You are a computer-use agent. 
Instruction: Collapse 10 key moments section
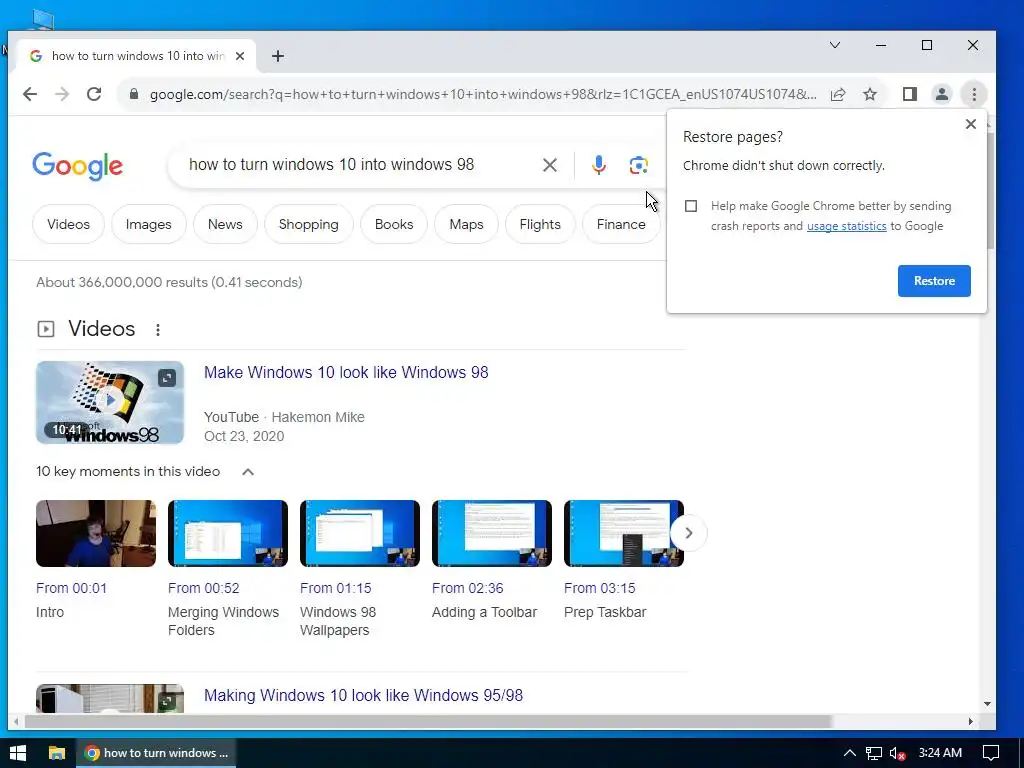(x=248, y=472)
